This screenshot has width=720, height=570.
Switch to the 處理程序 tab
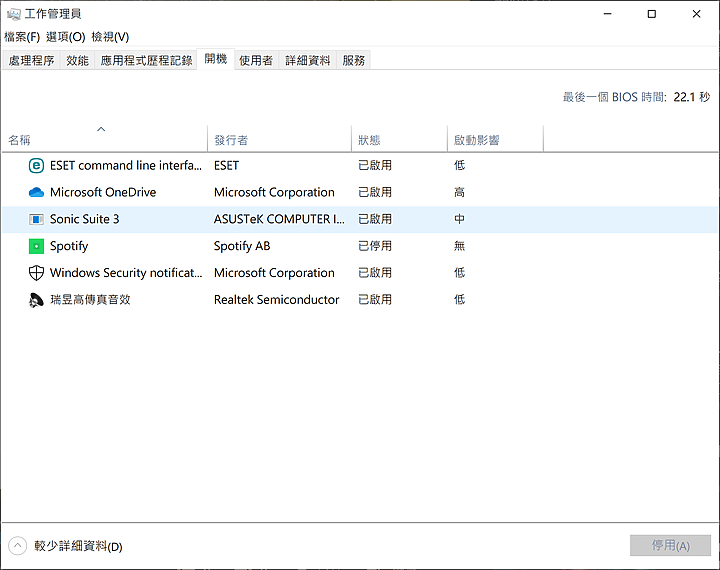click(31, 60)
